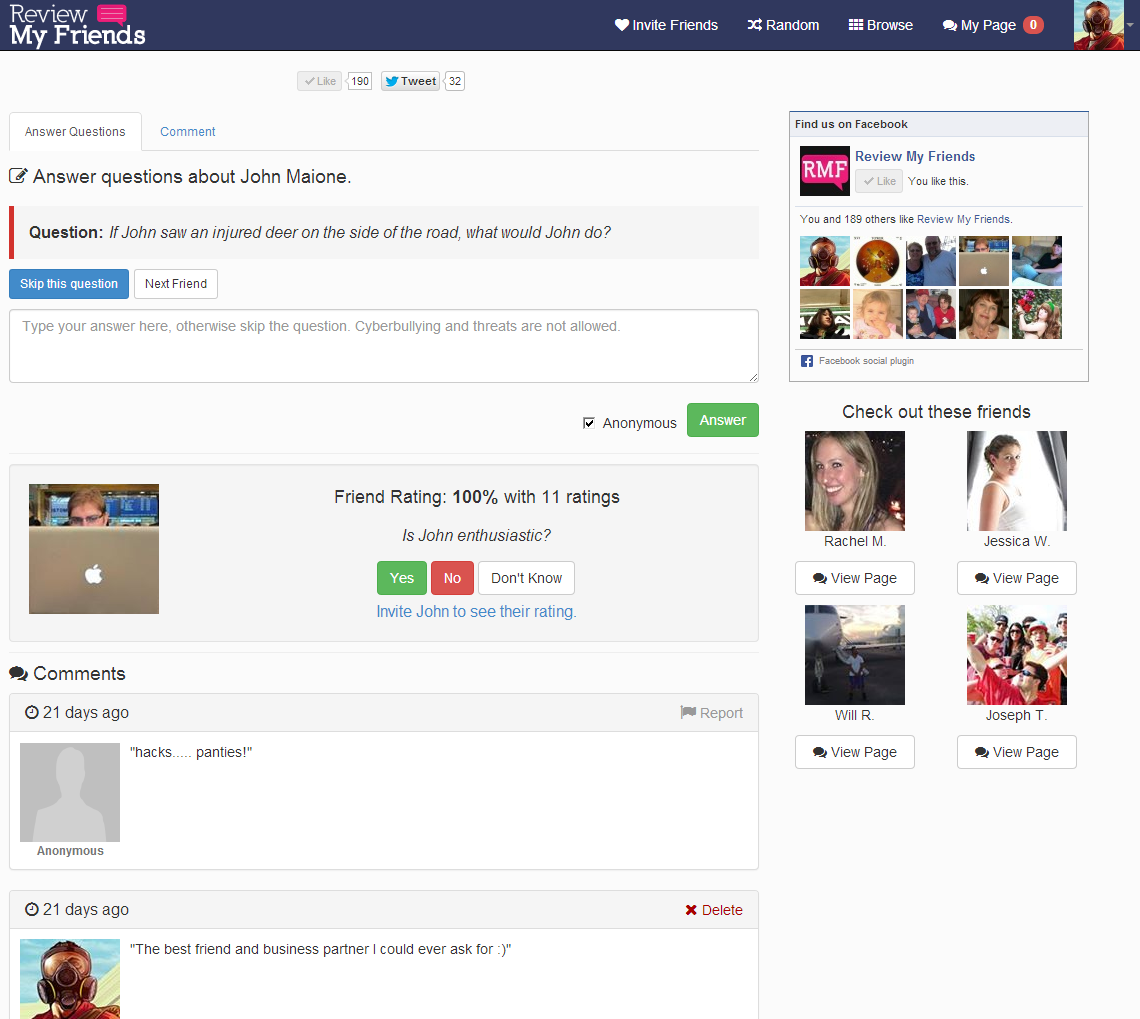
Task: Click Skip this question button
Action: [69, 284]
